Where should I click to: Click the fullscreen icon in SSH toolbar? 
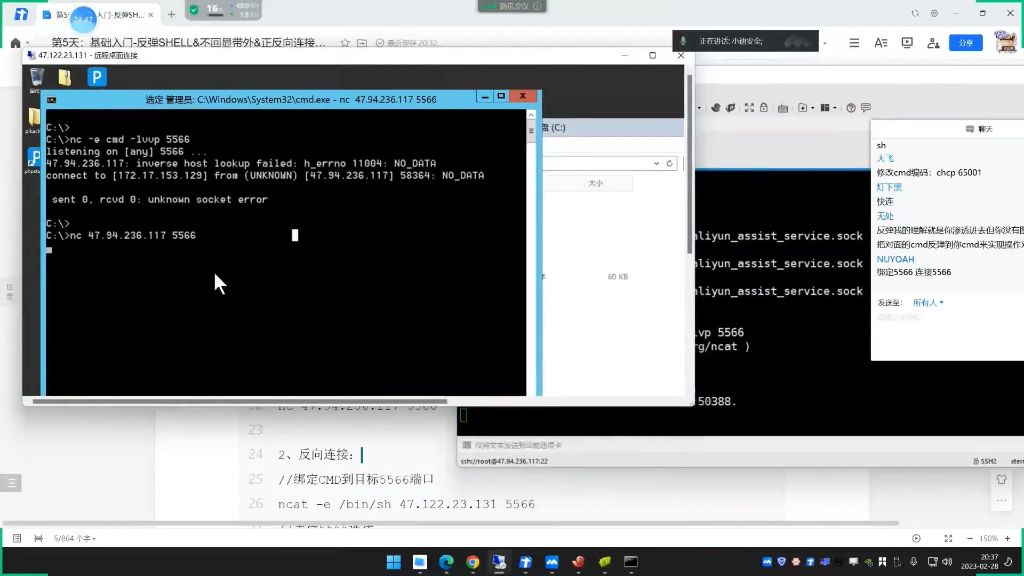click(x=749, y=108)
